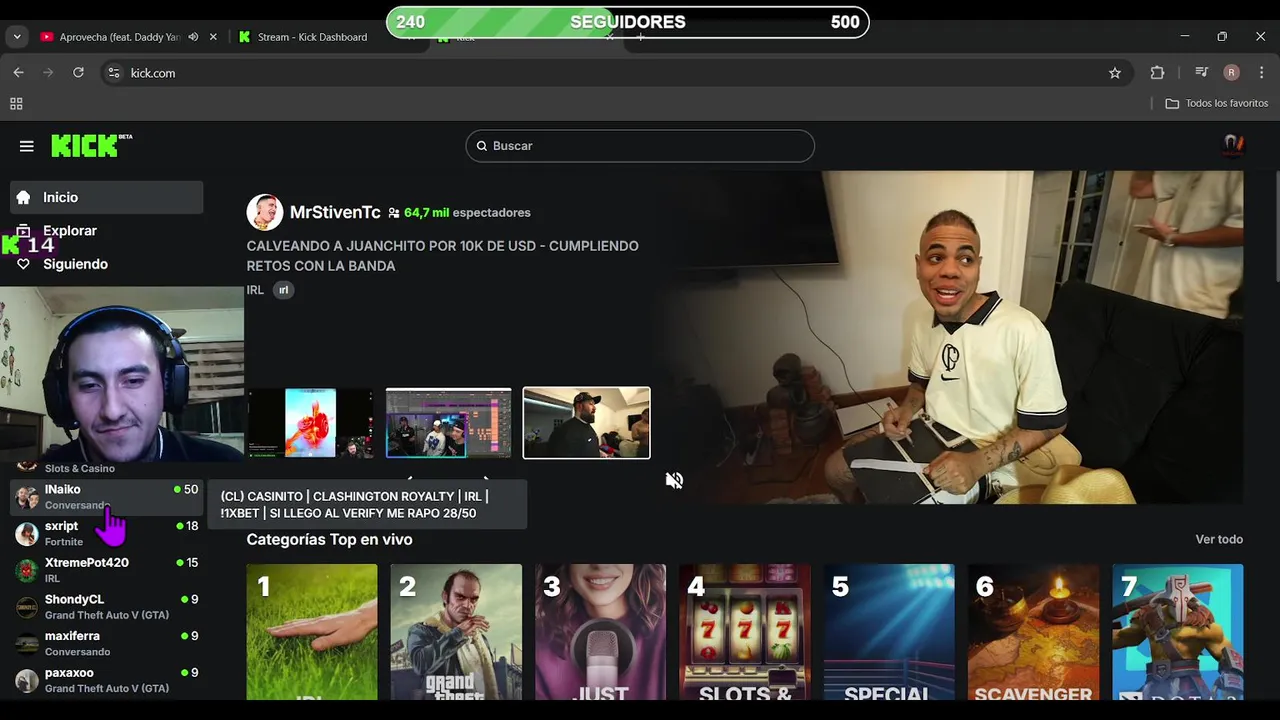This screenshot has height=720, width=1280.
Task: Click the Slots & Casino sidebar label
Action: (80, 469)
